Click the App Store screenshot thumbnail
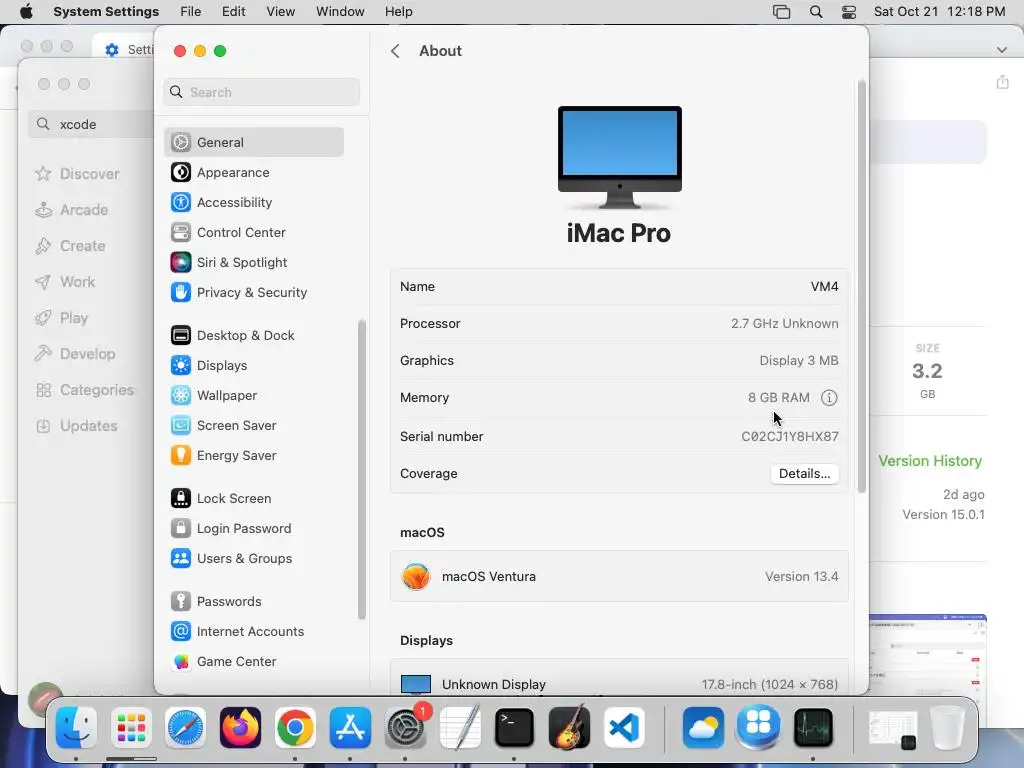The height and width of the screenshot is (768, 1024). pyautogui.click(x=928, y=655)
